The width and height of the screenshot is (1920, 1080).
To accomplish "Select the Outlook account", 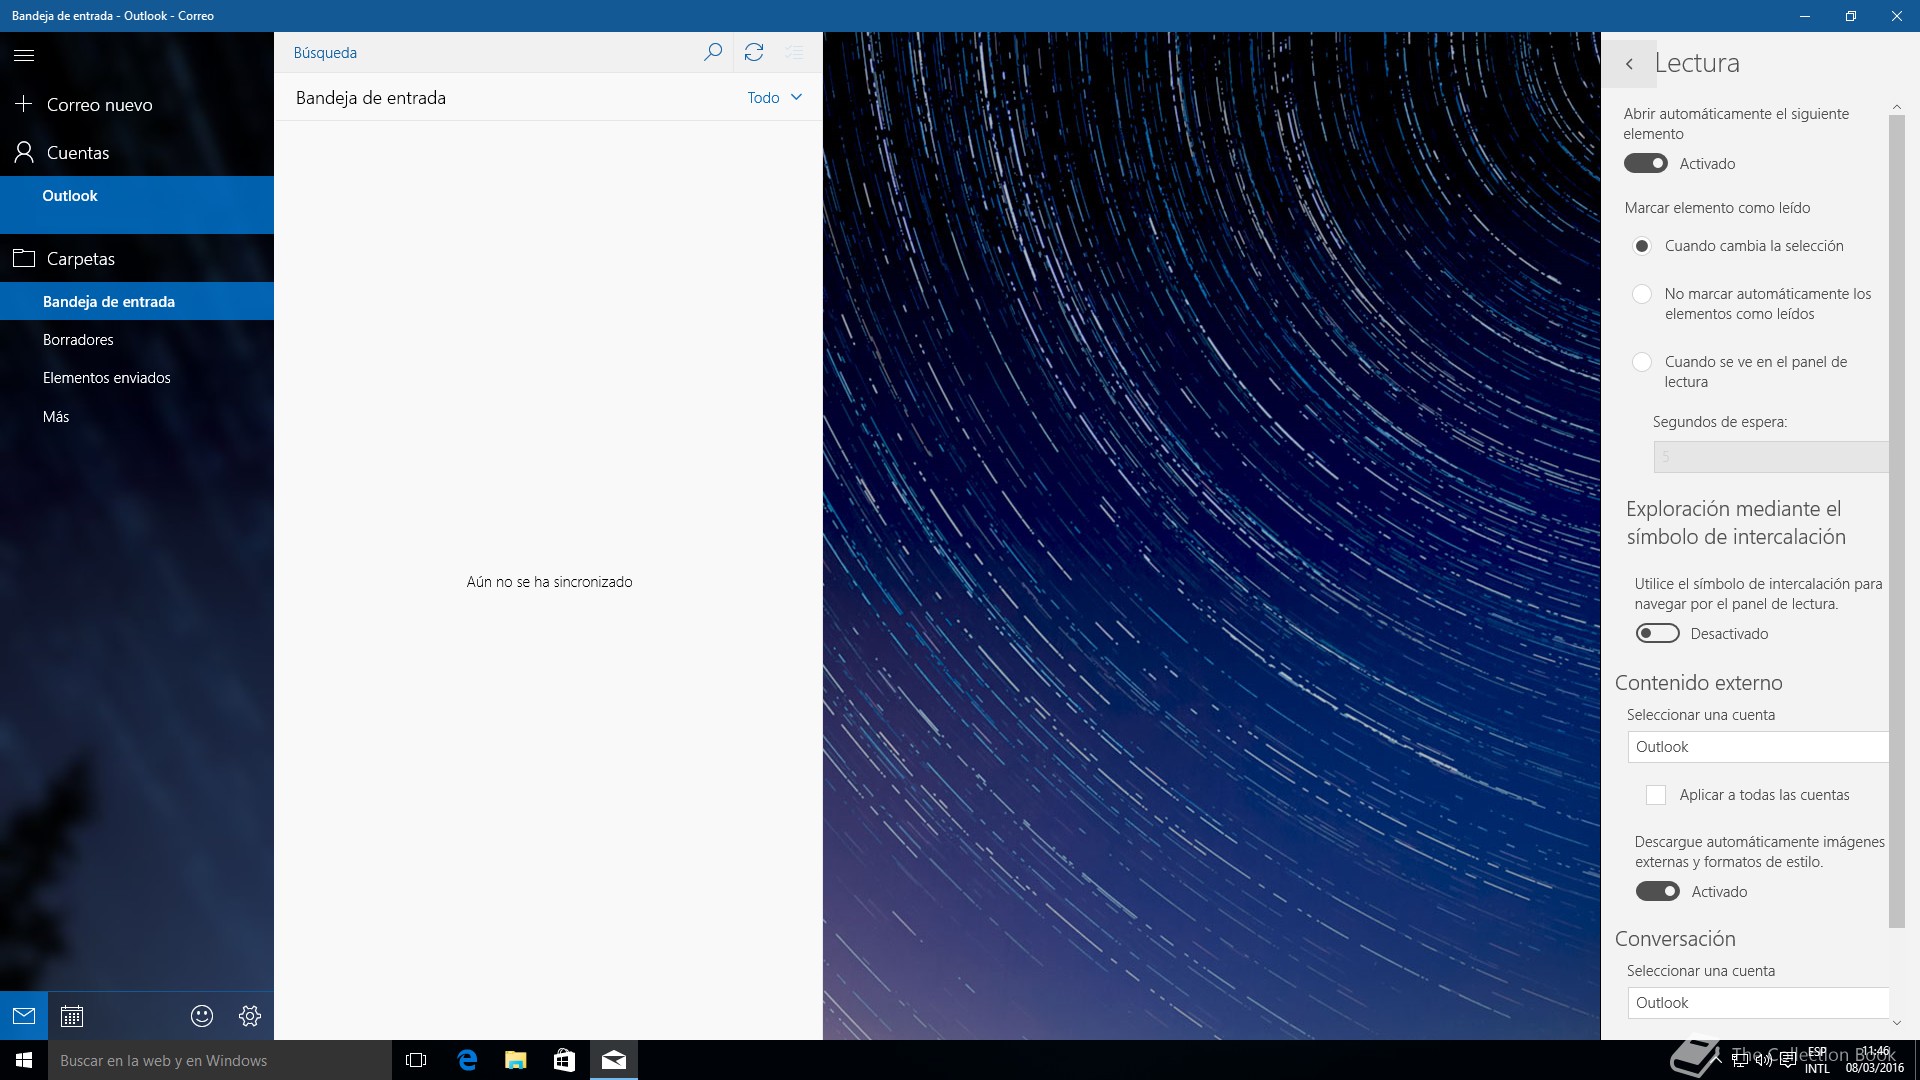I will (137, 205).
